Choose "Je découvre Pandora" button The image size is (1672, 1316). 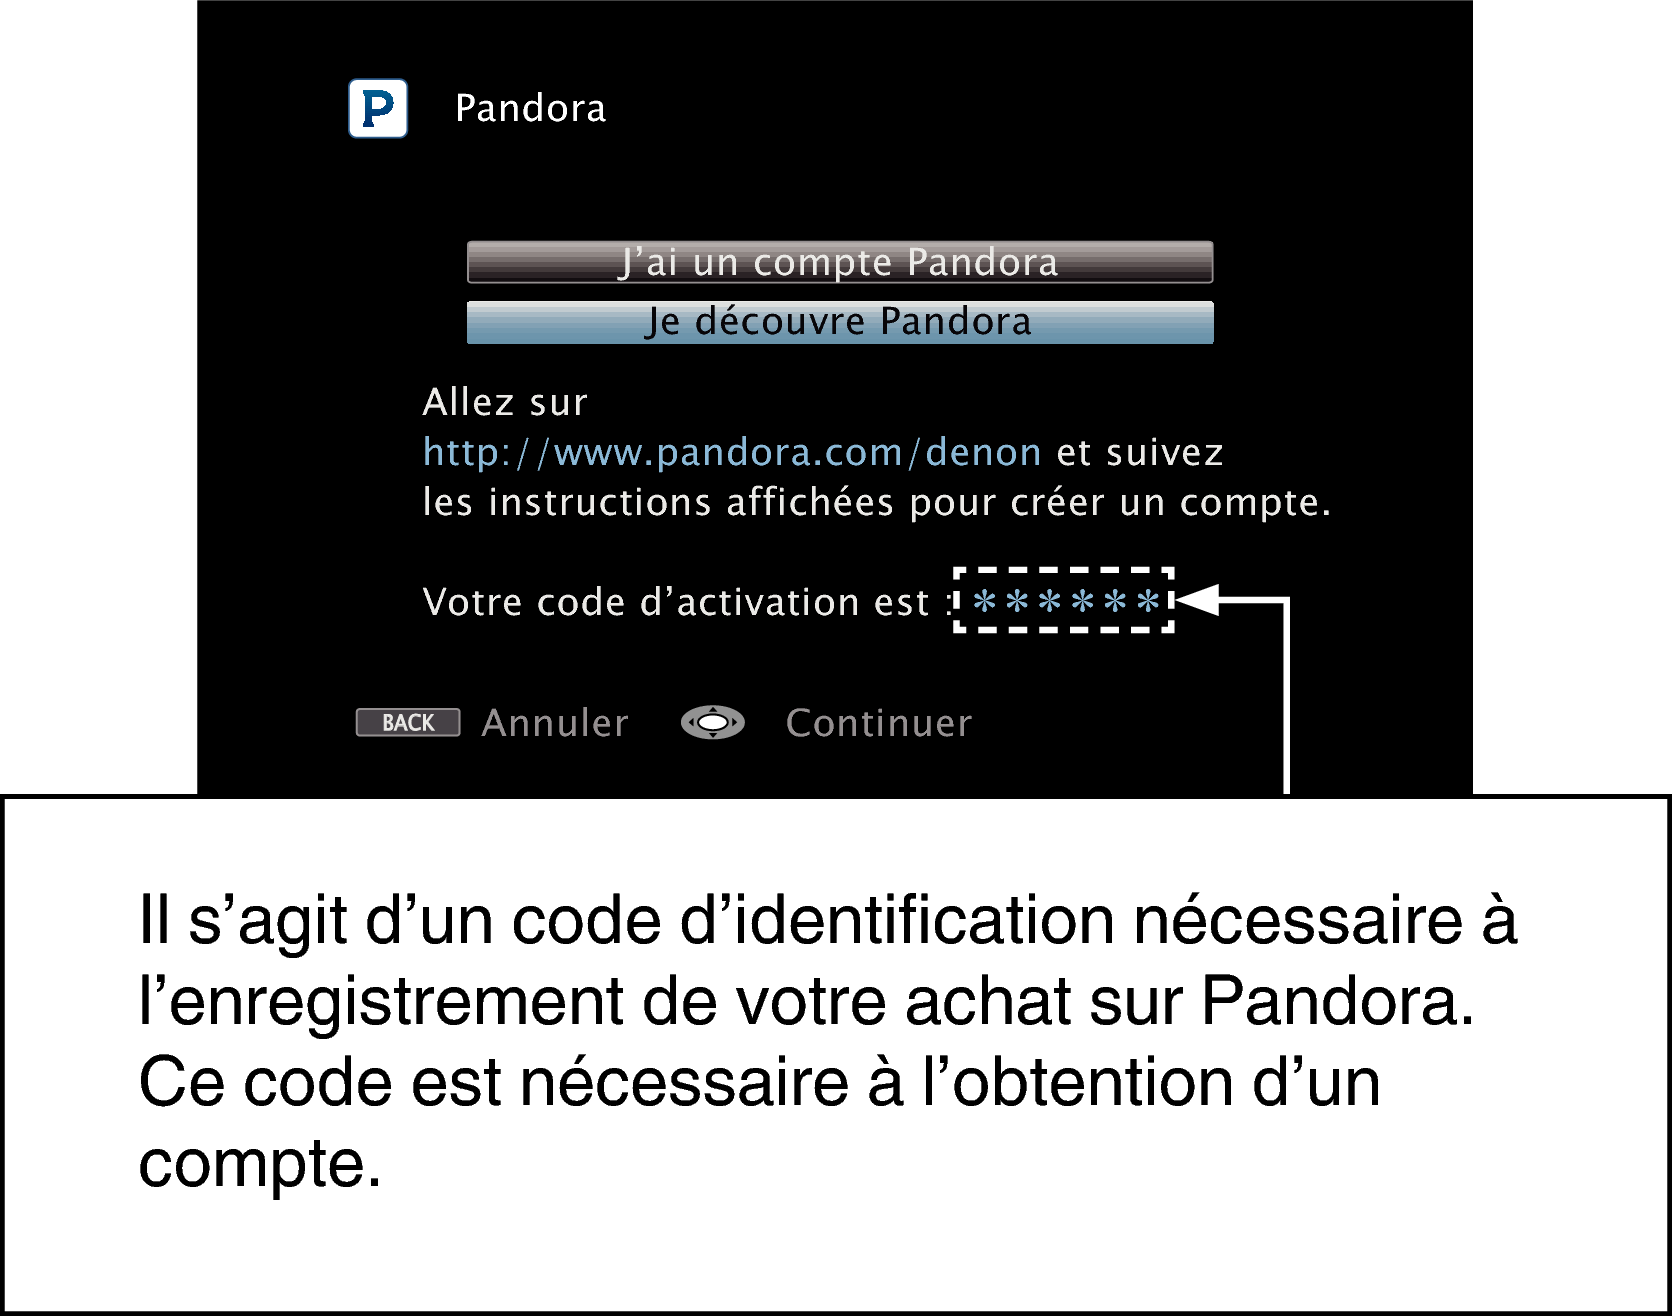[840, 322]
